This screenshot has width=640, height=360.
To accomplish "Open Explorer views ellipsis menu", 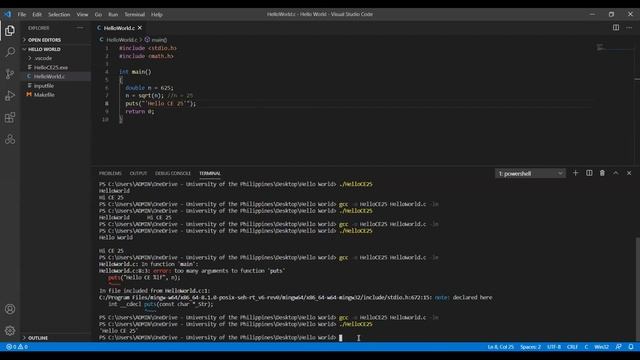I will (80, 28).
